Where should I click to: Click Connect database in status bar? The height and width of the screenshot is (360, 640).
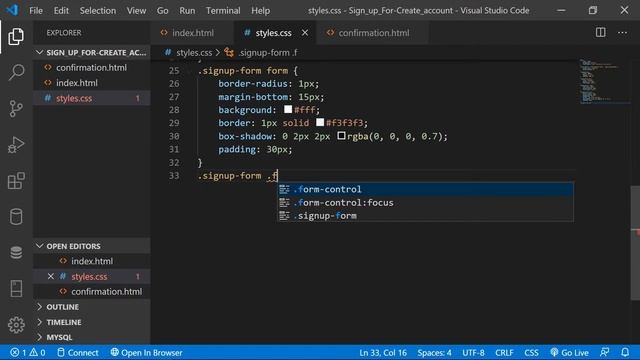coord(78,353)
